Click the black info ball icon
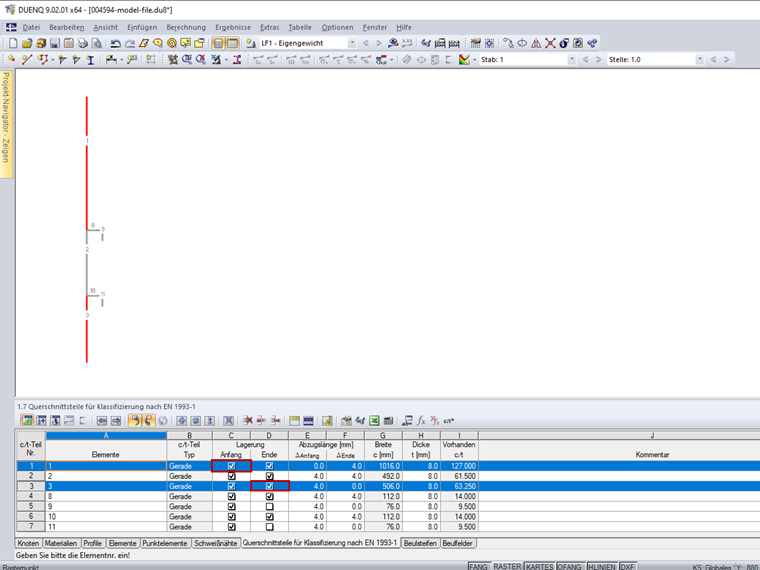760x570 pixels. [564, 43]
